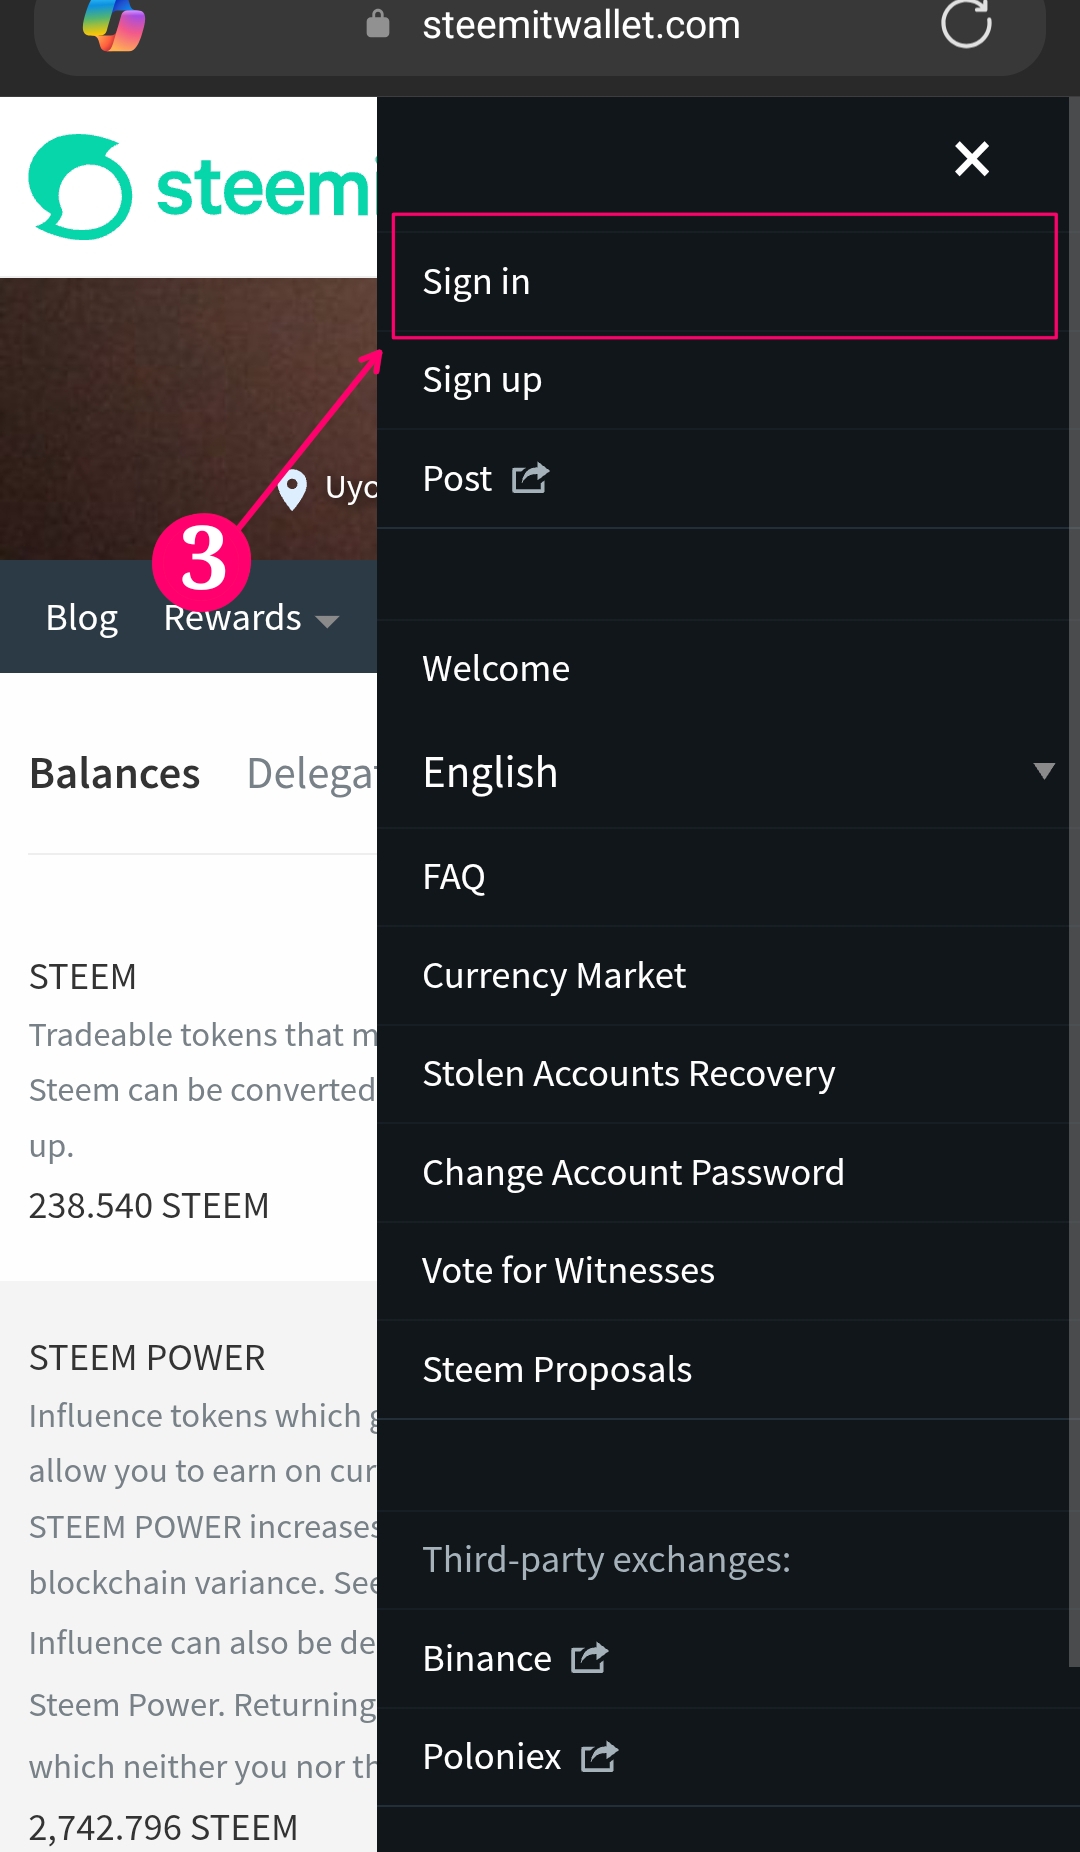Open the Rewards dropdown menu

[251, 618]
